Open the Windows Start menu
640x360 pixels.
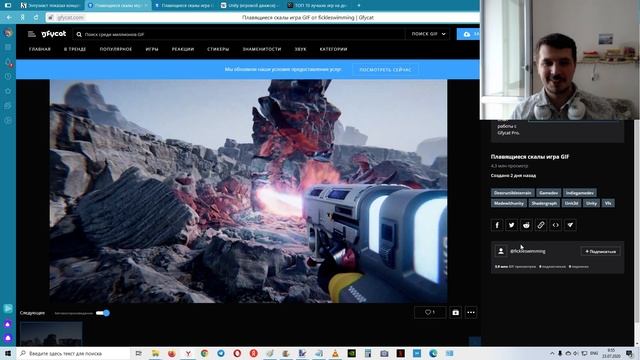point(8,353)
